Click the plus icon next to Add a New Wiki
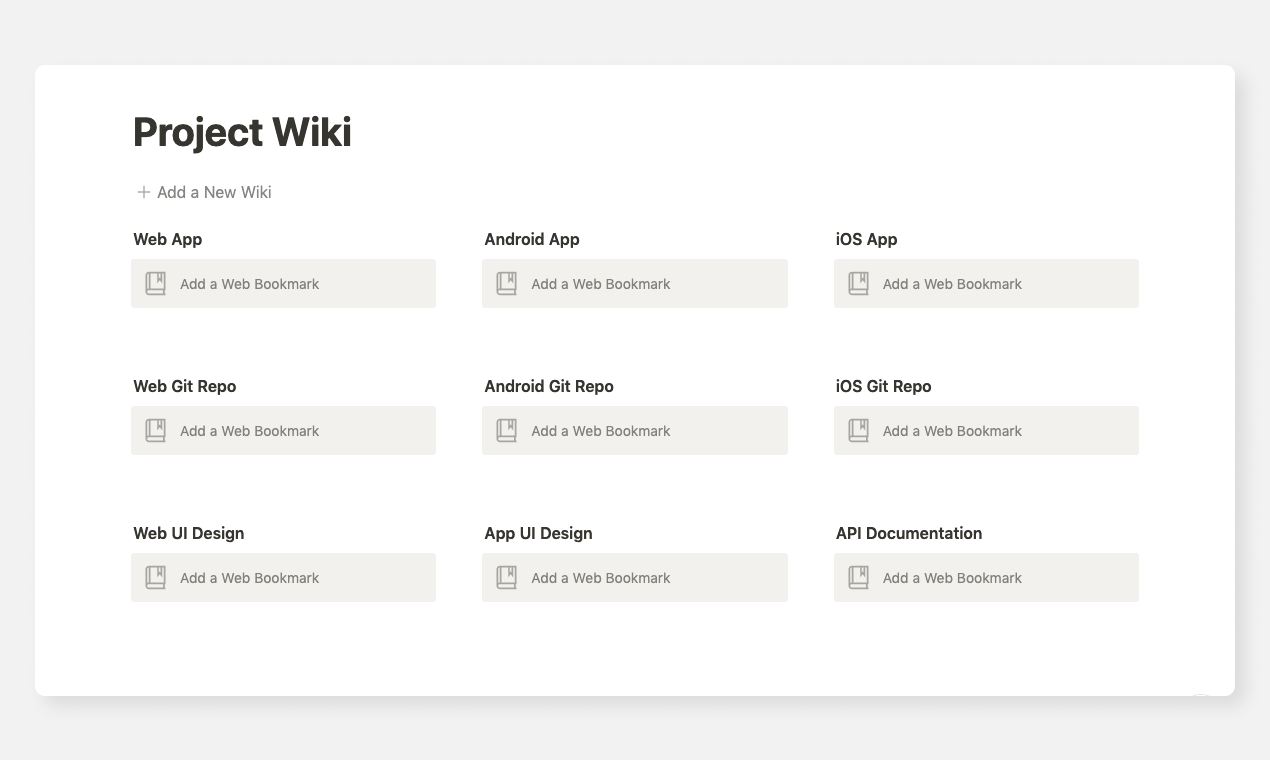The width and height of the screenshot is (1270, 760). click(x=143, y=191)
